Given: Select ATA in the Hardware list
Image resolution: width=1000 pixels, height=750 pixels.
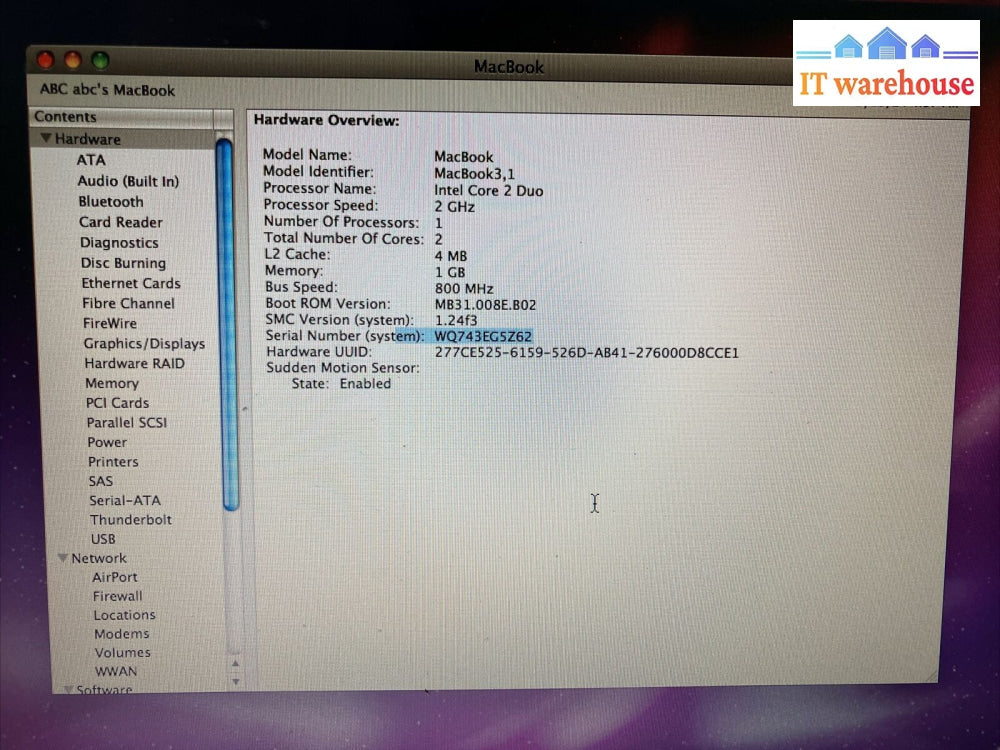Looking at the screenshot, I should click(91, 160).
